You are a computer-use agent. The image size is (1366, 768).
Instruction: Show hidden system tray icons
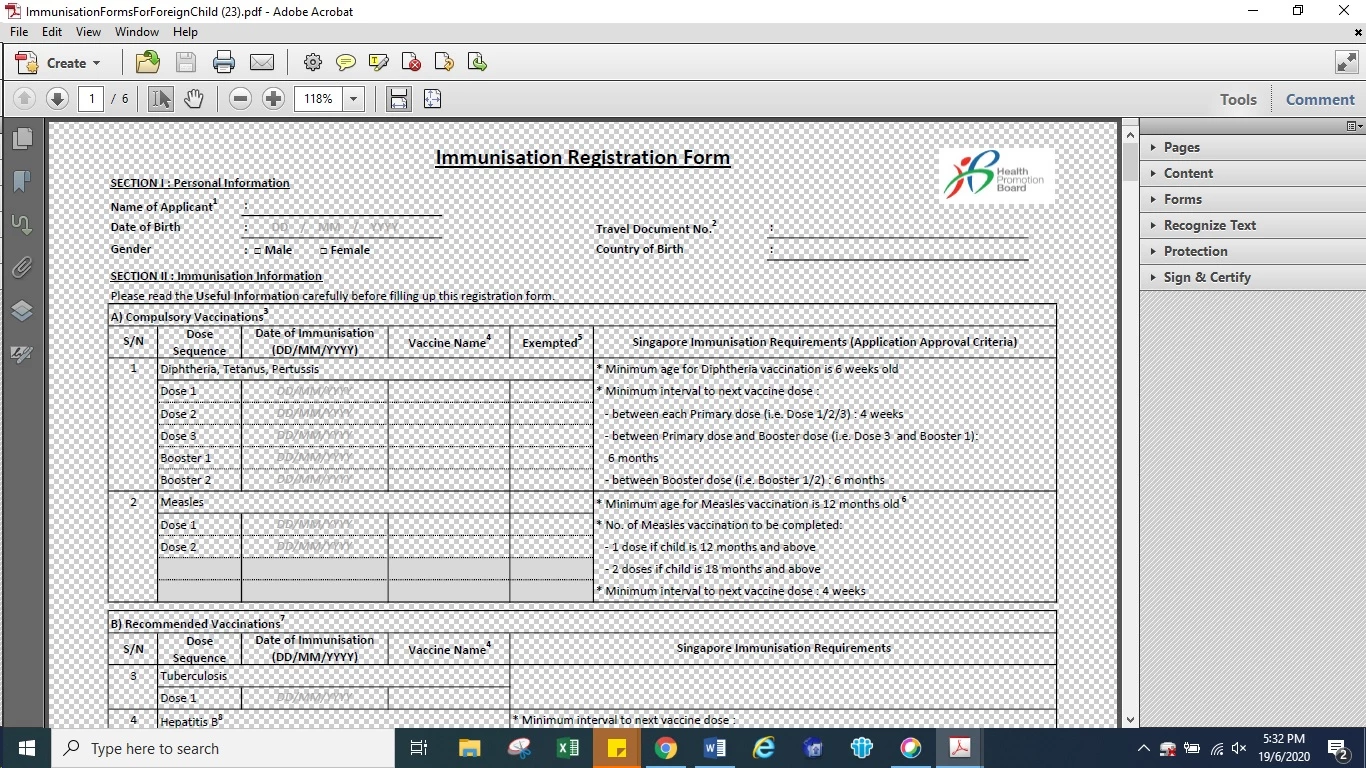1144,748
